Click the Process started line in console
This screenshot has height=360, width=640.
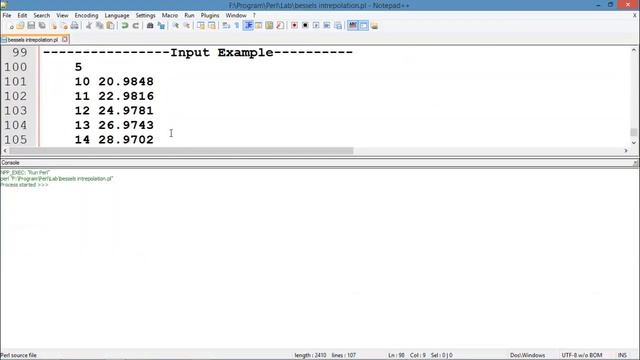[24, 185]
